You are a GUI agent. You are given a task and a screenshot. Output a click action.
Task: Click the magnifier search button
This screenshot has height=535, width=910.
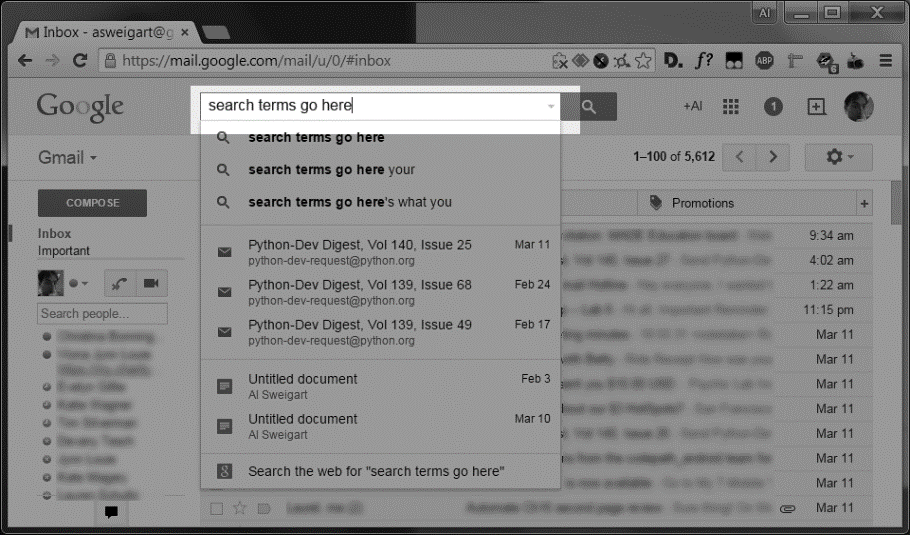point(589,107)
